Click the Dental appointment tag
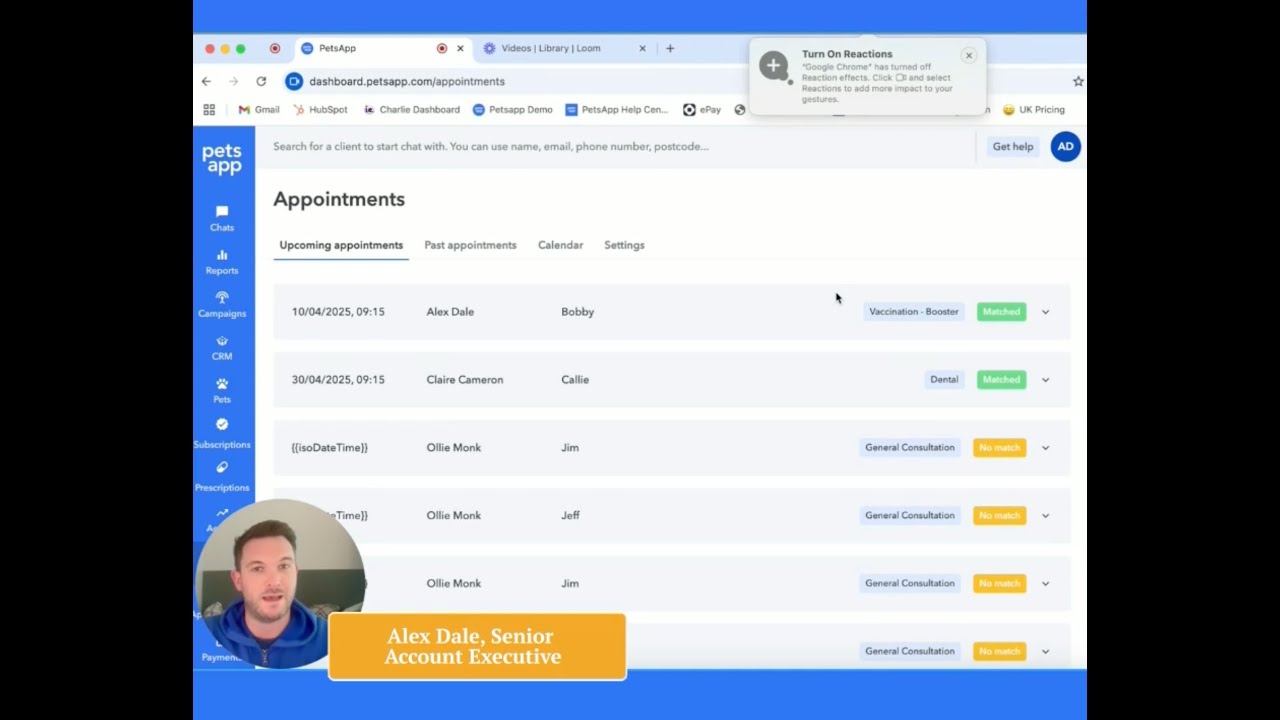 tap(944, 380)
